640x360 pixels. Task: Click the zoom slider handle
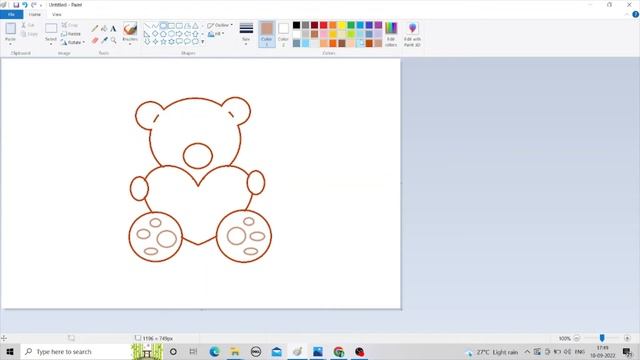point(602,338)
